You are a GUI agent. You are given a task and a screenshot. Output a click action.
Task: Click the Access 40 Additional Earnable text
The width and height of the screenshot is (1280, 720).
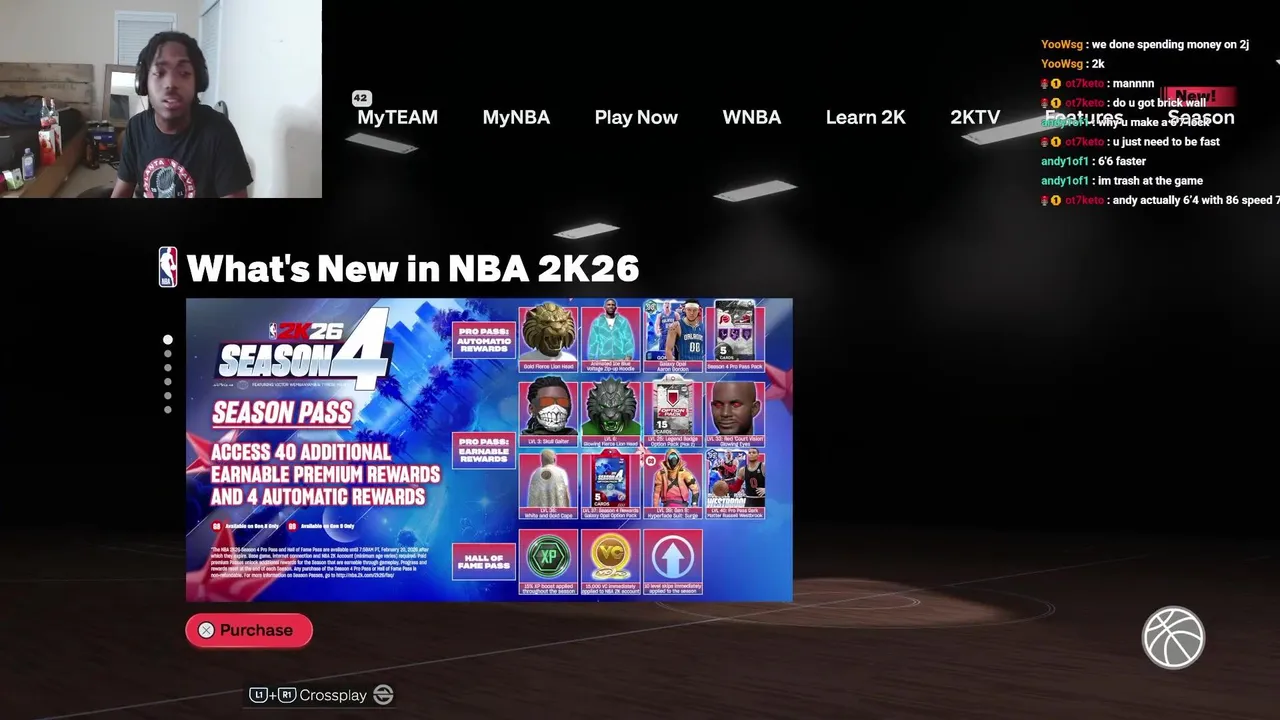click(x=325, y=474)
